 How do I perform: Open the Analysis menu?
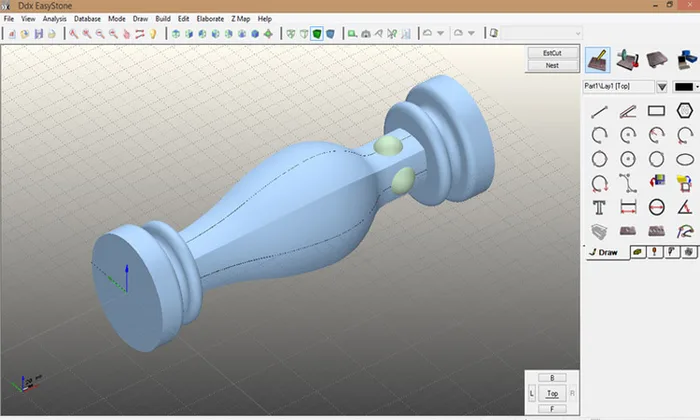coord(54,19)
